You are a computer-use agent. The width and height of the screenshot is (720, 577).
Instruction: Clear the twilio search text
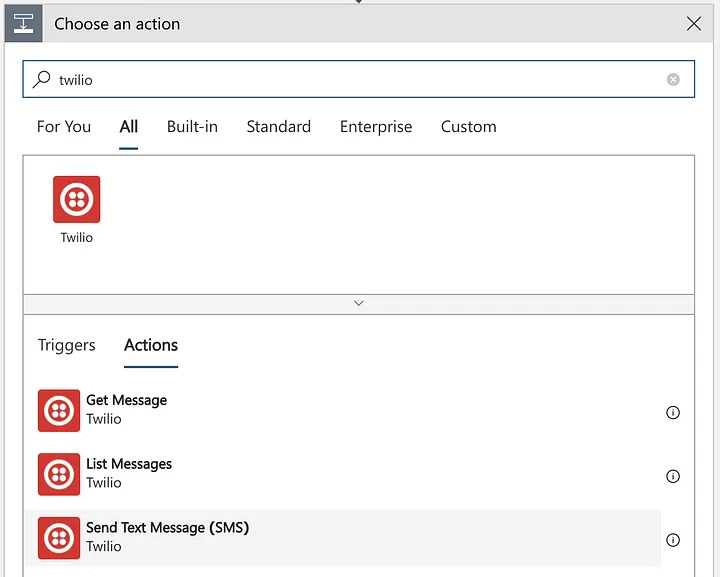coord(673,80)
